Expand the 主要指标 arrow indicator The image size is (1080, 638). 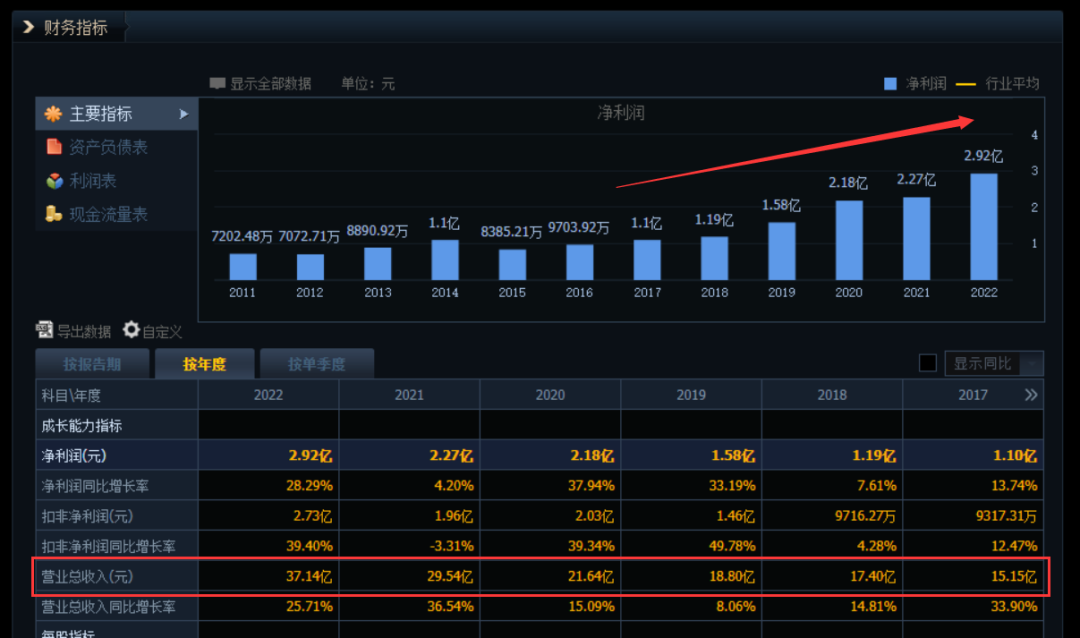pos(184,114)
